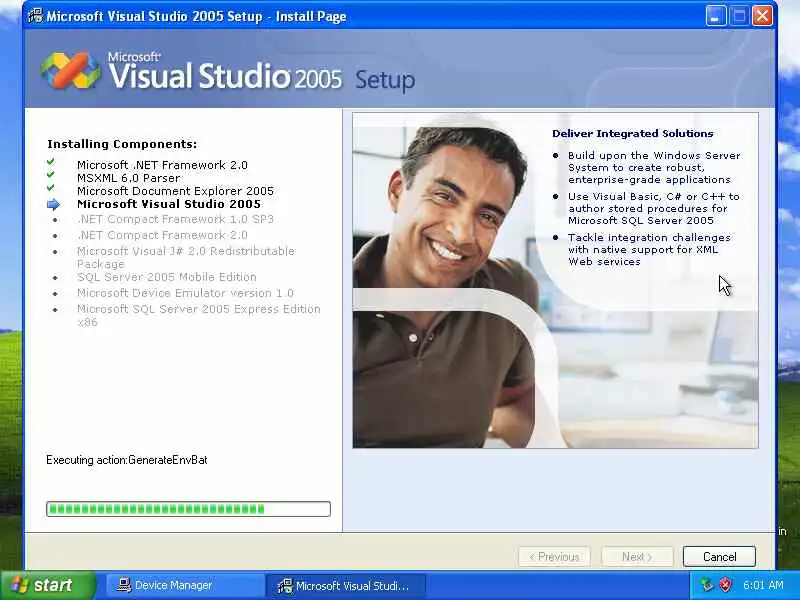
Task: Click 'Microsoft Visual J# 2.0 Redistributable Package'
Action: click(186, 258)
